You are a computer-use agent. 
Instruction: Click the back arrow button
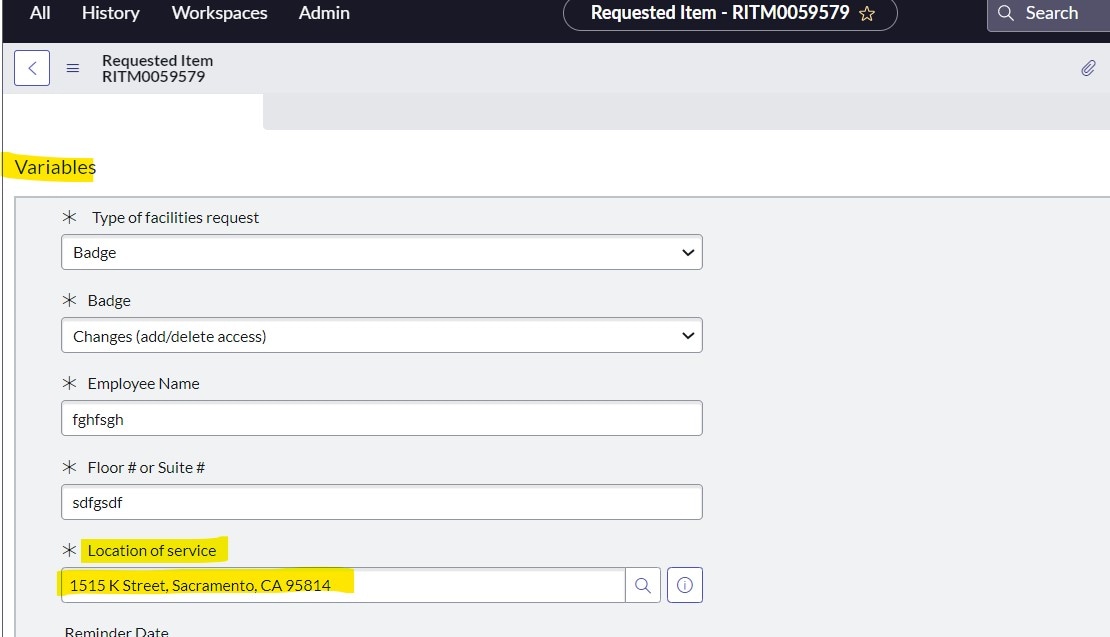coord(32,68)
